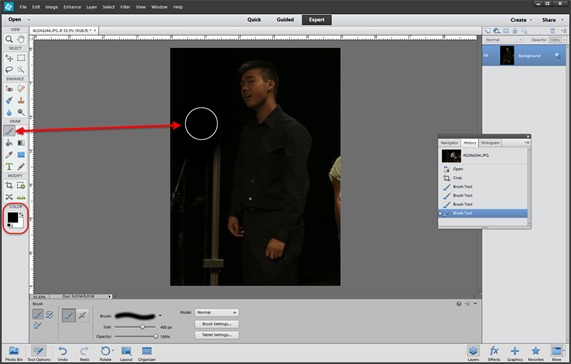
Task: Open the Filter menu
Action: tap(125, 7)
